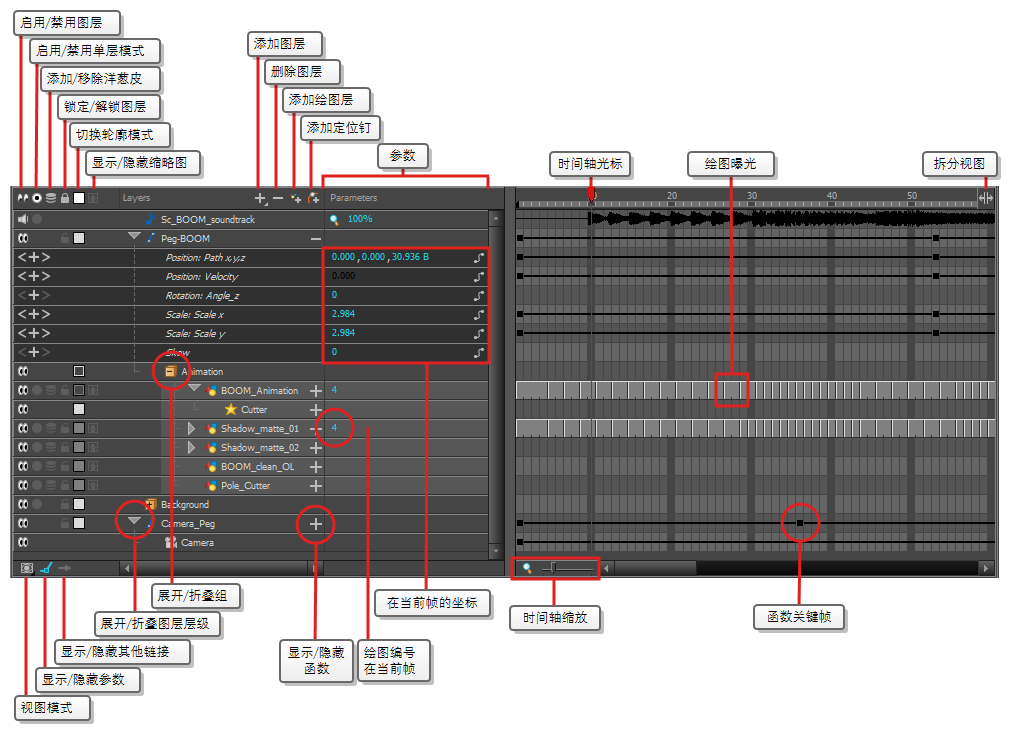1009x736 pixels.
Task: Expand functions of Pole_Cutter with plus
Action: click(316, 486)
